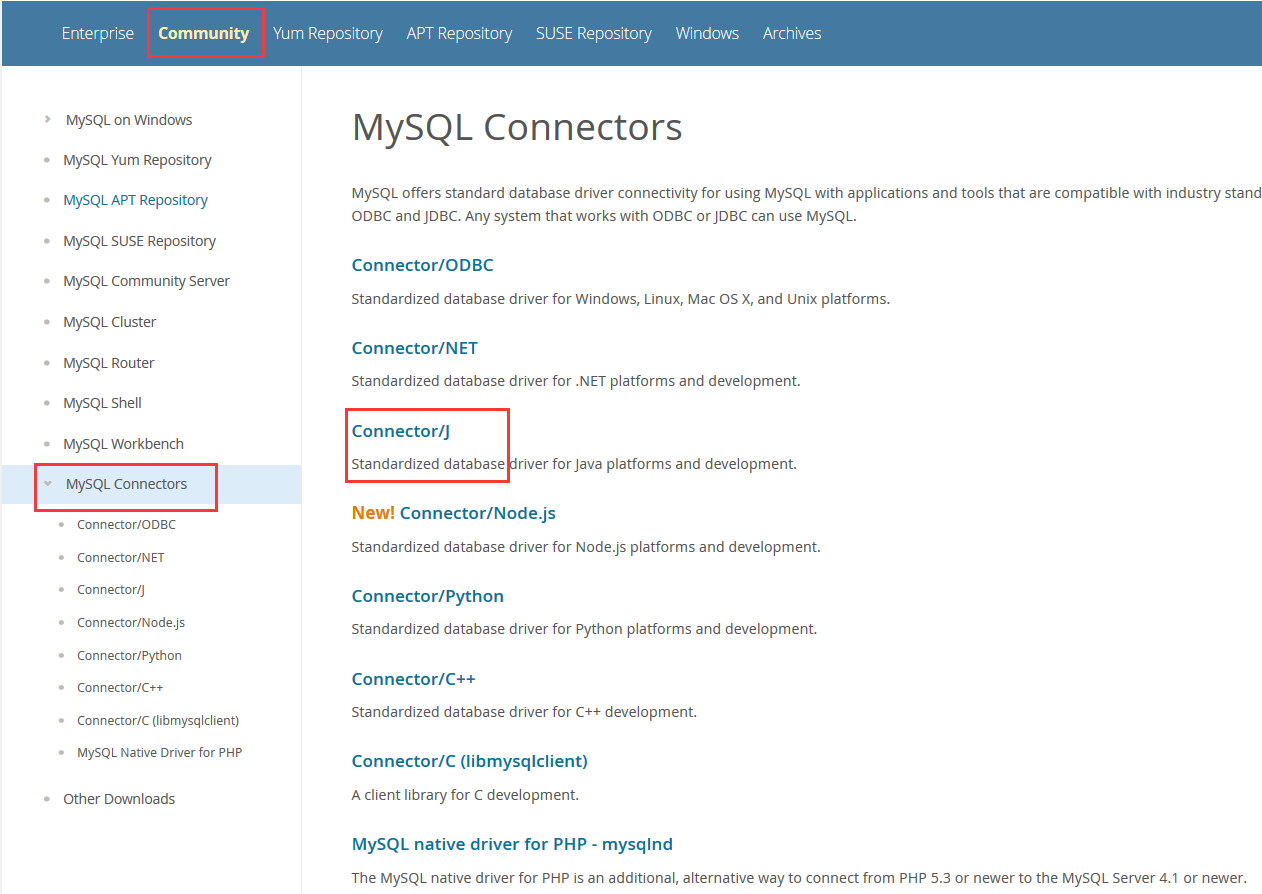
Task: Open the SUSE Repository tab
Action: tap(593, 33)
